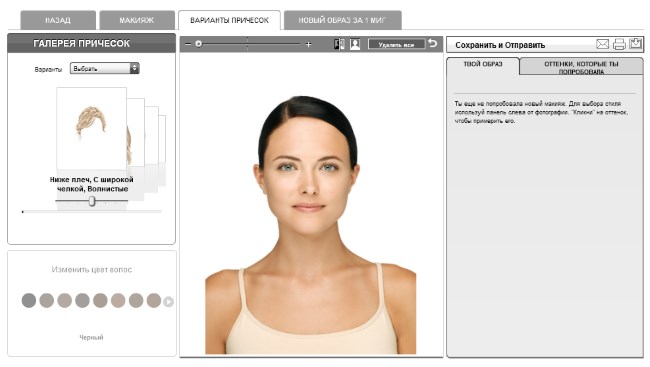Click the zoom in plus icon

click(x=308, y=44)
